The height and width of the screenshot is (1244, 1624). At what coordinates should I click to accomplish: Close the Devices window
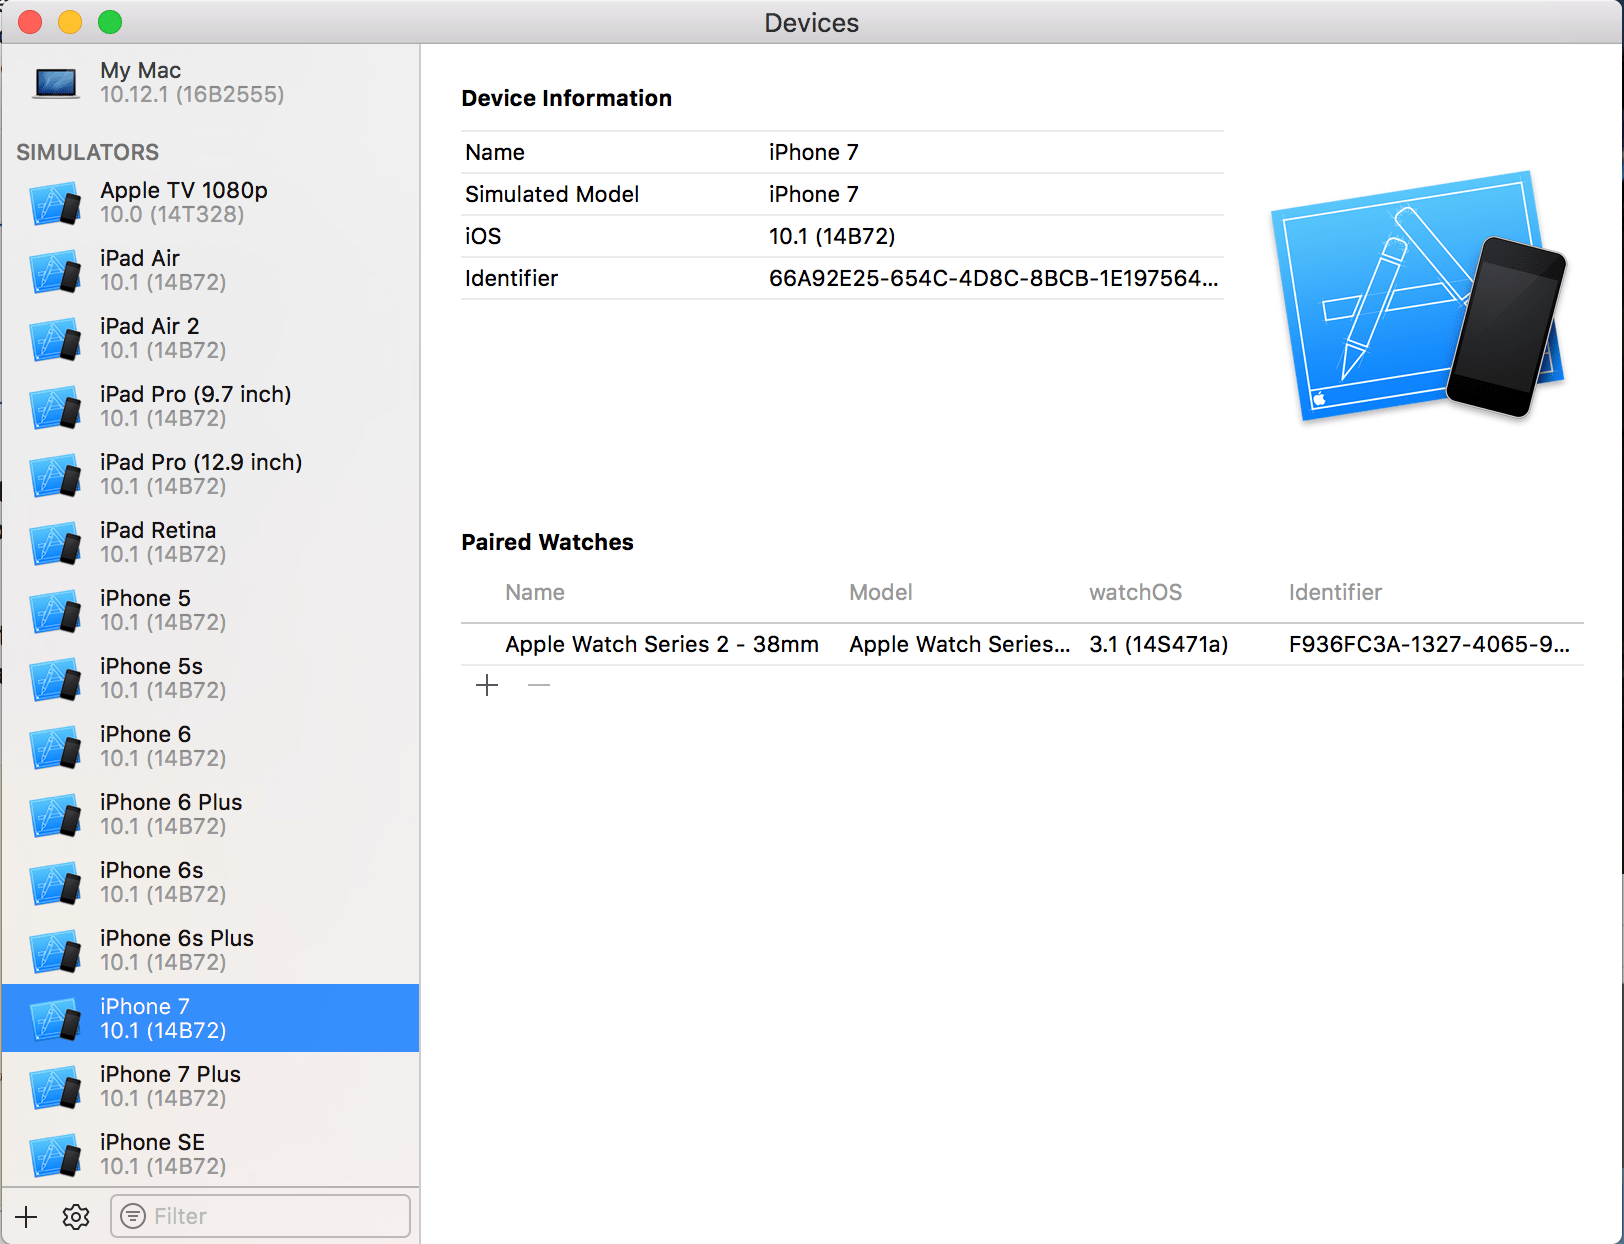[x=30, y=22]
